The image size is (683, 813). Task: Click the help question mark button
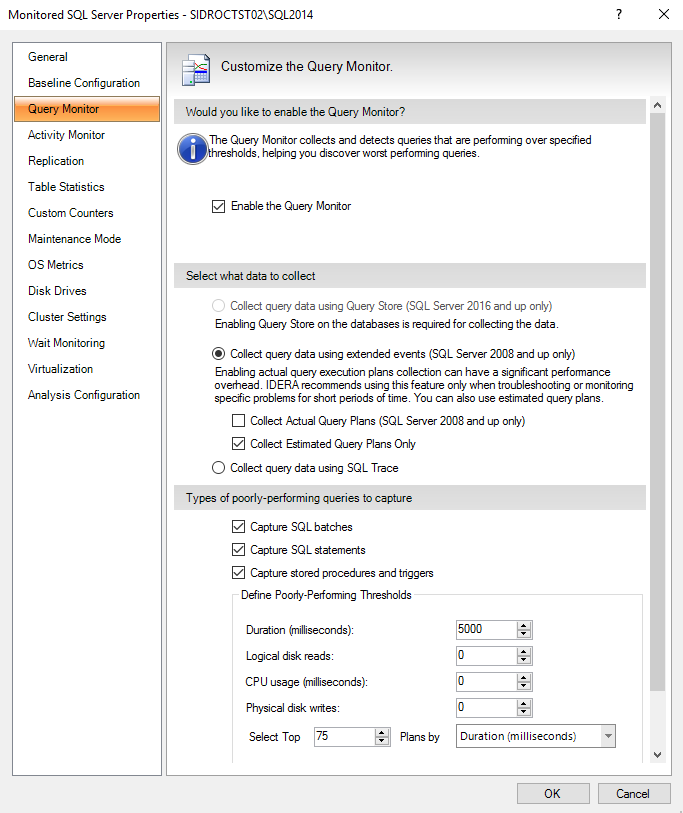pos(619,14)
